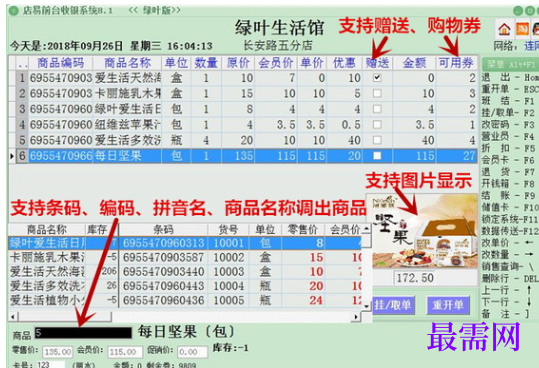Viewport: 539px width, 368px height.
Task: Tick the 赠送 checkbox for row 5
Action: coord(377,140)
